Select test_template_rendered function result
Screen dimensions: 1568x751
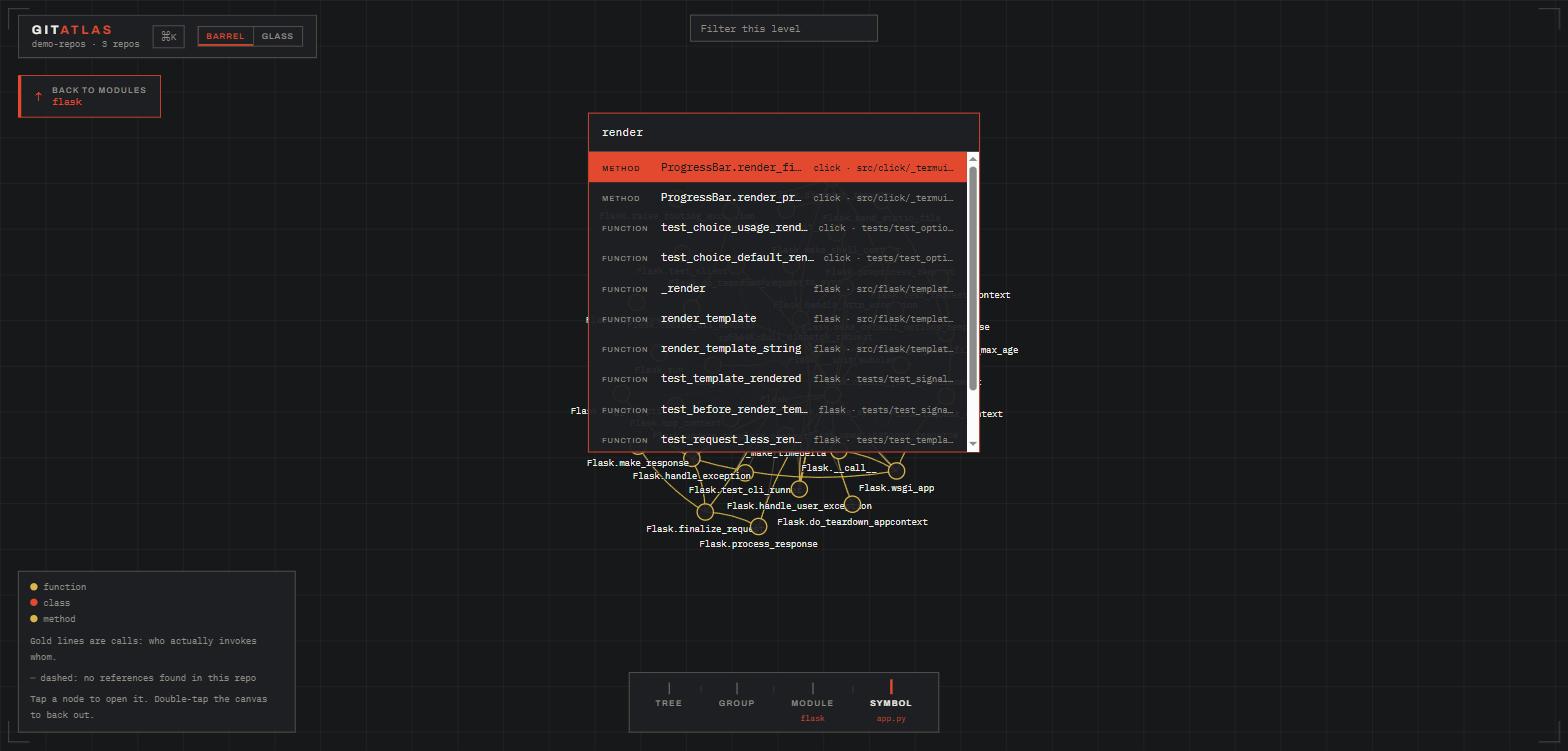(x=778, y=379)
